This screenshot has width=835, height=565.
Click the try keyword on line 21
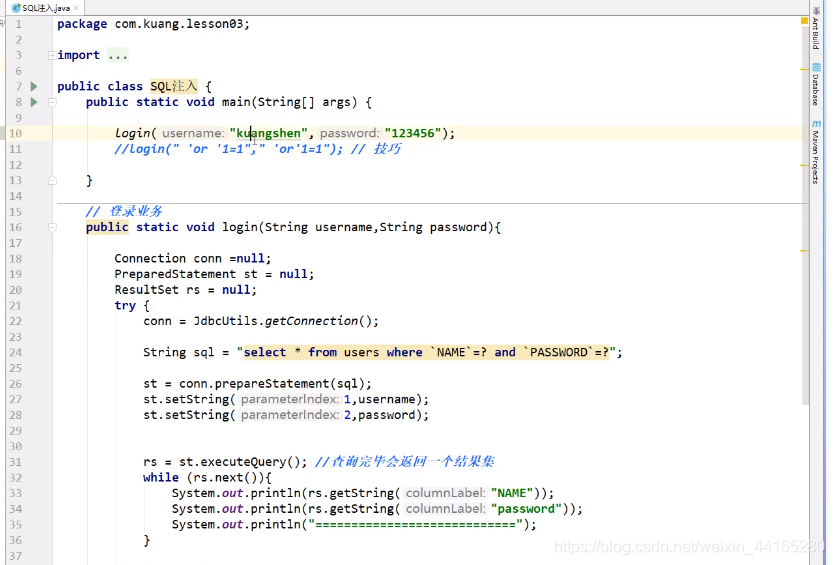coord(125,306)
